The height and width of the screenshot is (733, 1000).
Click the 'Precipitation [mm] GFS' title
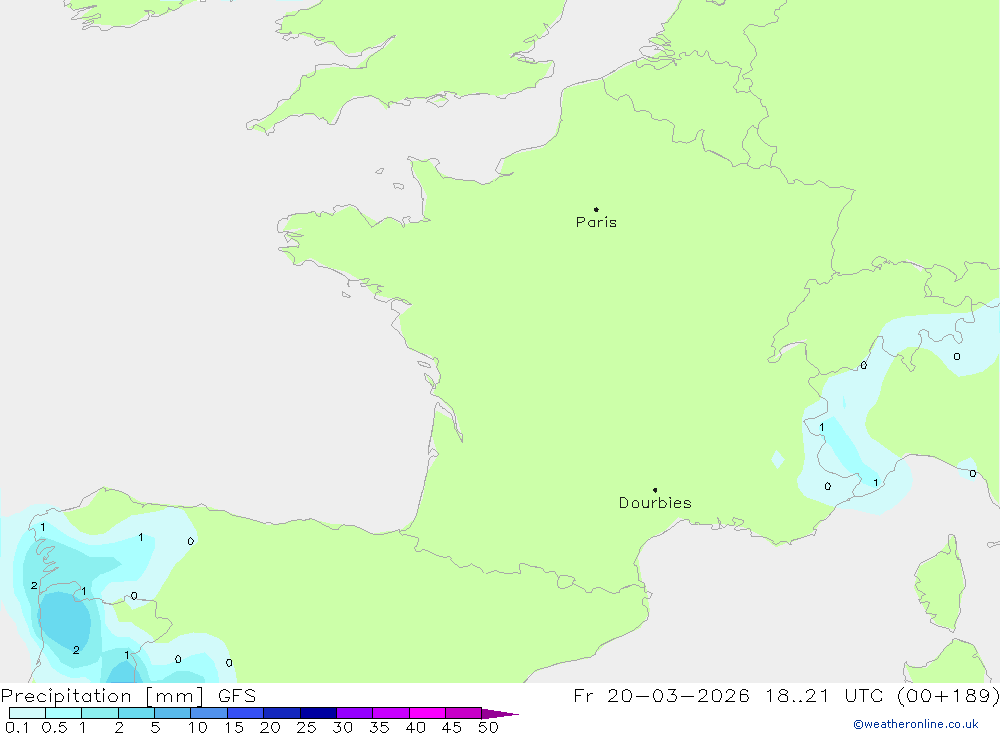click(x=128, y=695)
